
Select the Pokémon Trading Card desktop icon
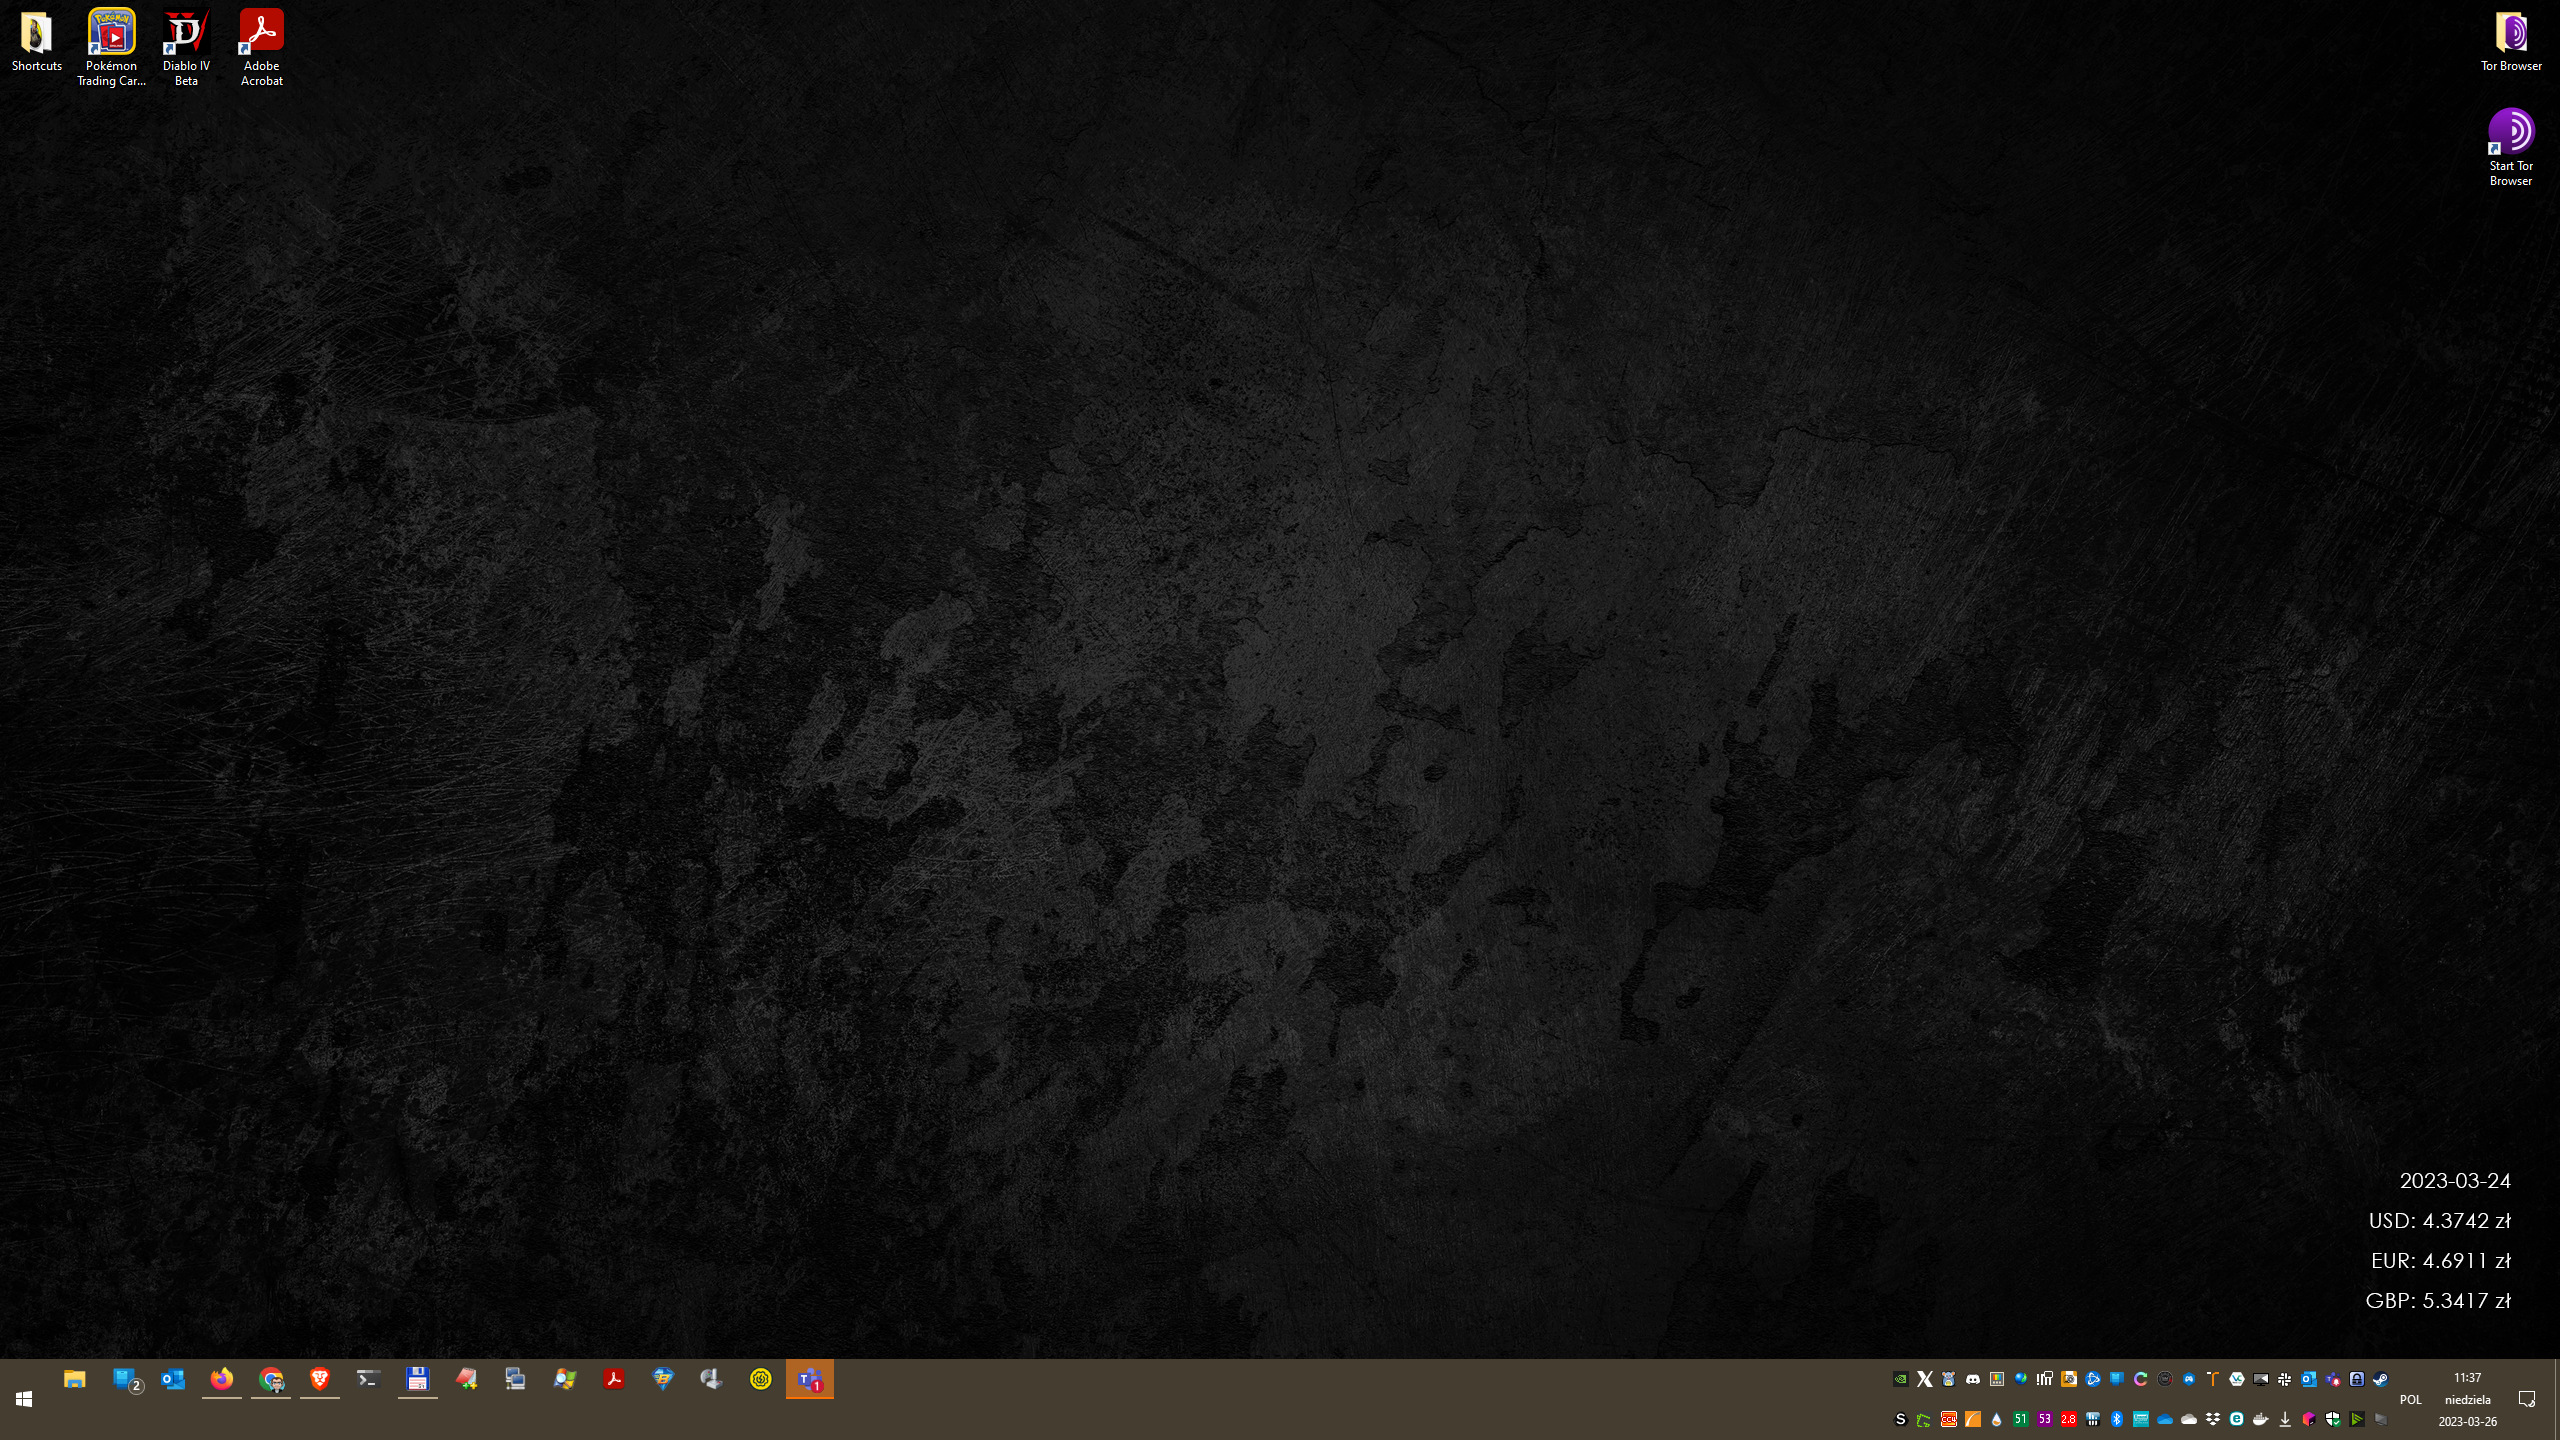111,47
